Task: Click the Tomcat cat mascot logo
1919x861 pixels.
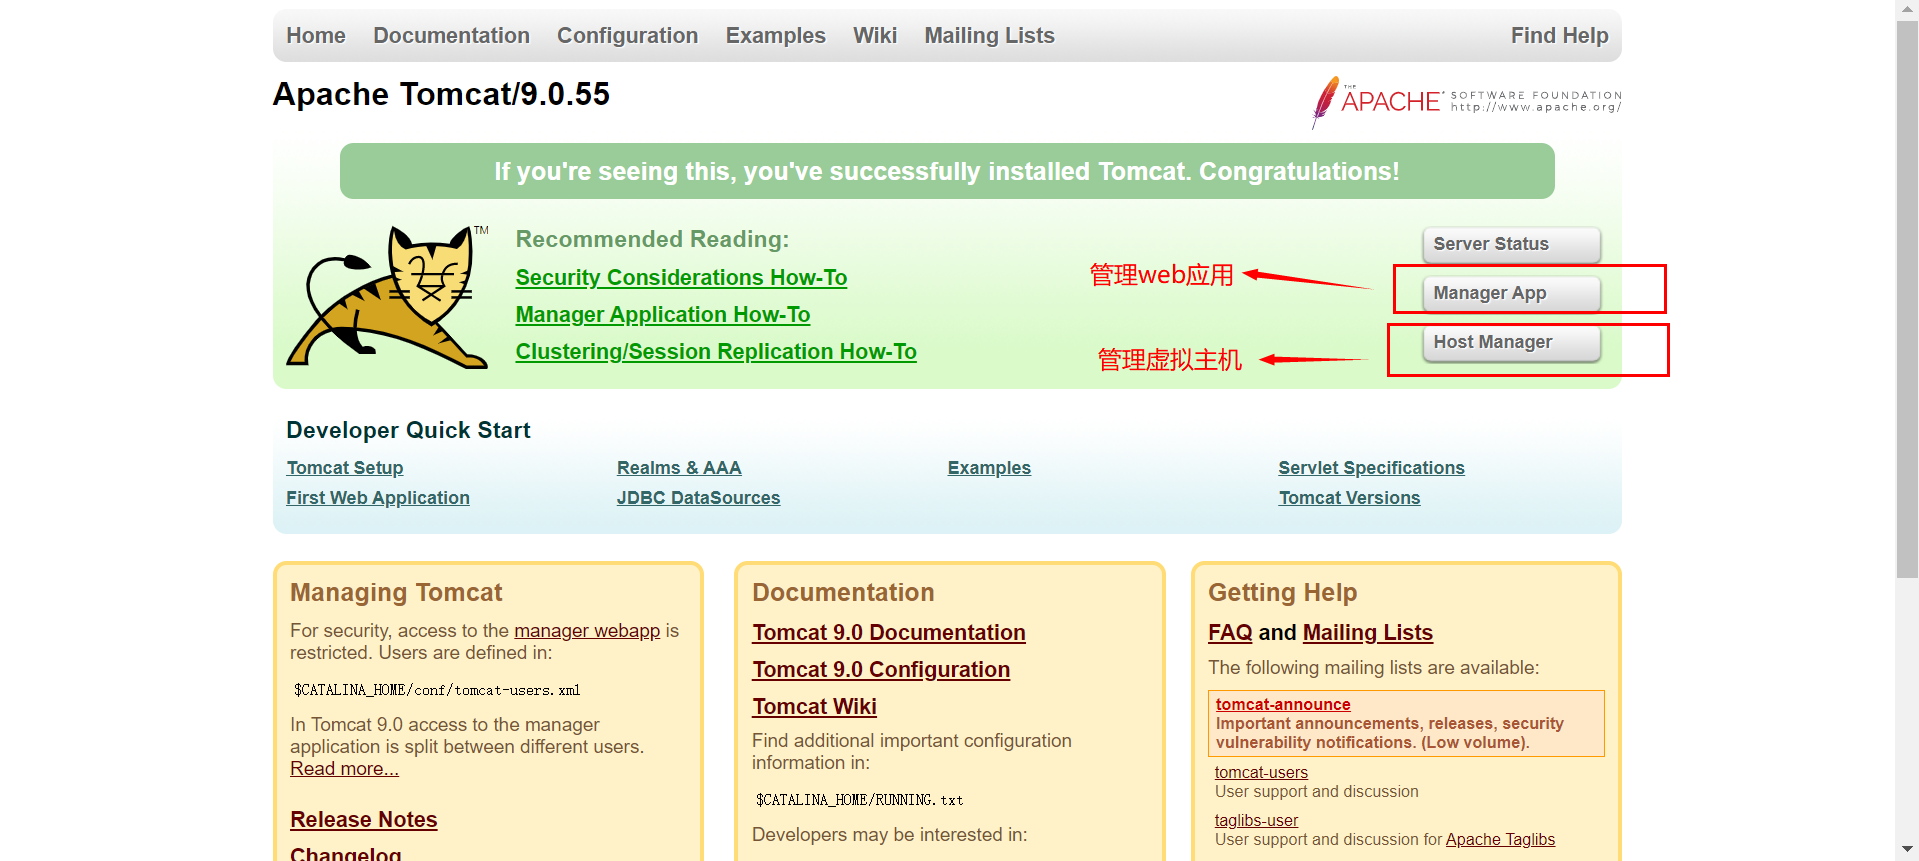Action: (387, 297)
